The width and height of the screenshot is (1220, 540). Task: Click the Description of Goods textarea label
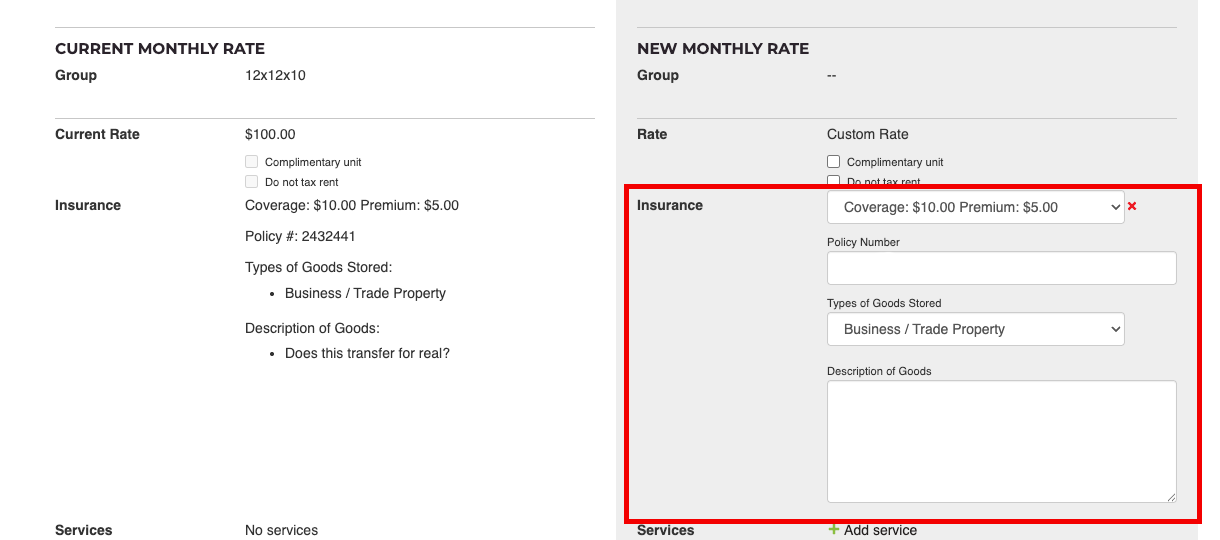(879, 371)
